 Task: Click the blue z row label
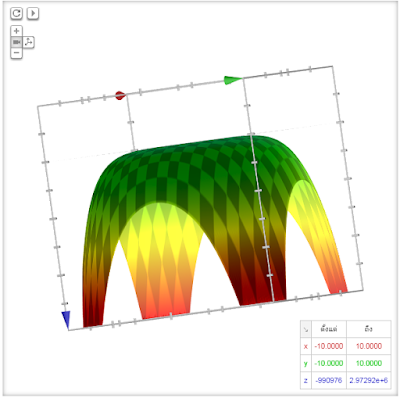coord(306,380)
